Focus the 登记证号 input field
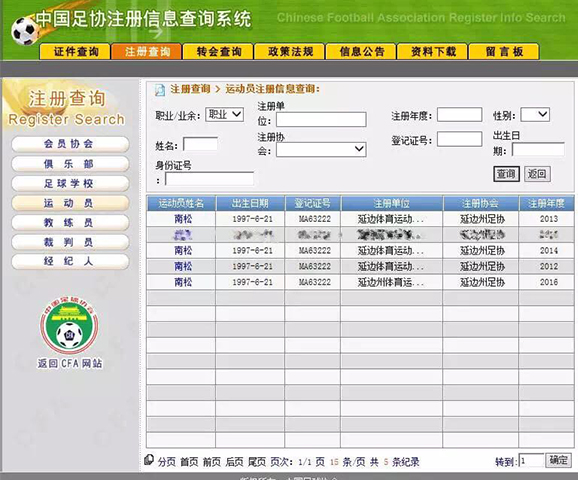 coord(460,139)
